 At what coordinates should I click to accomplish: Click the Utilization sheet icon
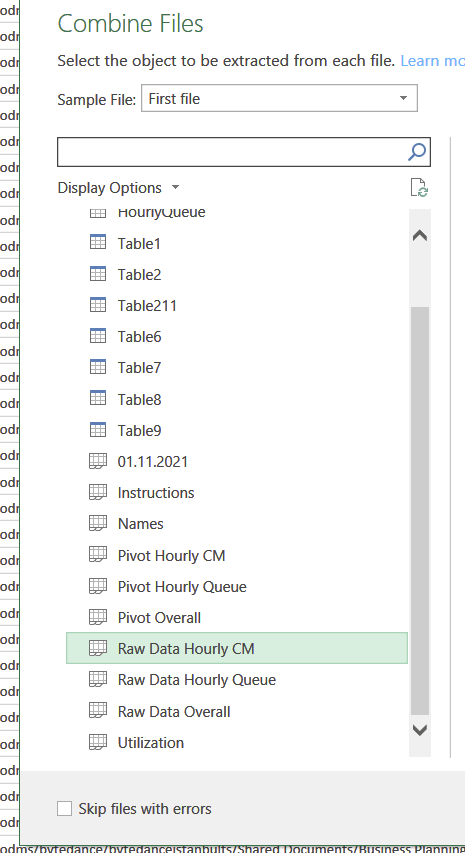(x=97, y=742)
